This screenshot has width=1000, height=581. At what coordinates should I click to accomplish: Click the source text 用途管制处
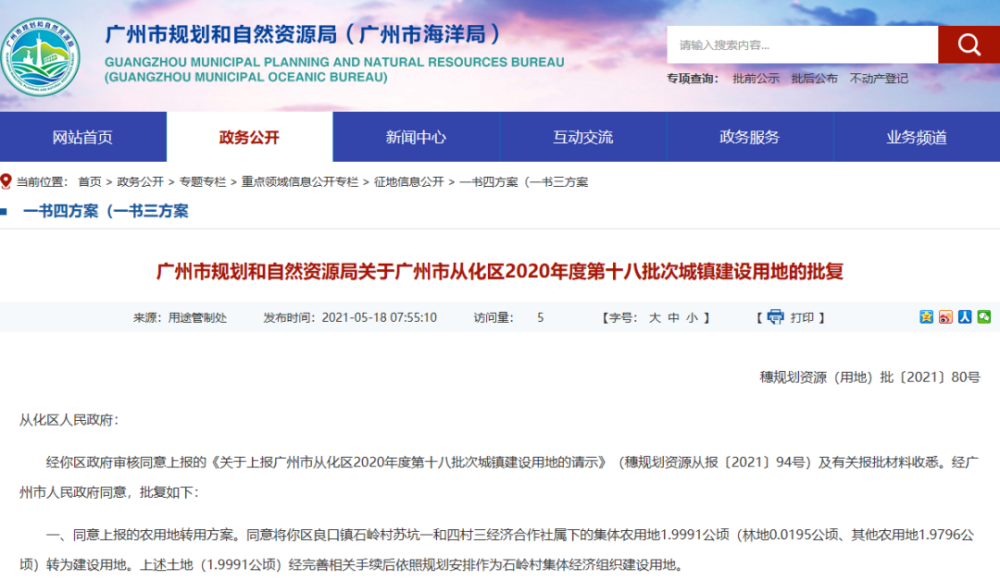coord(197,318)
